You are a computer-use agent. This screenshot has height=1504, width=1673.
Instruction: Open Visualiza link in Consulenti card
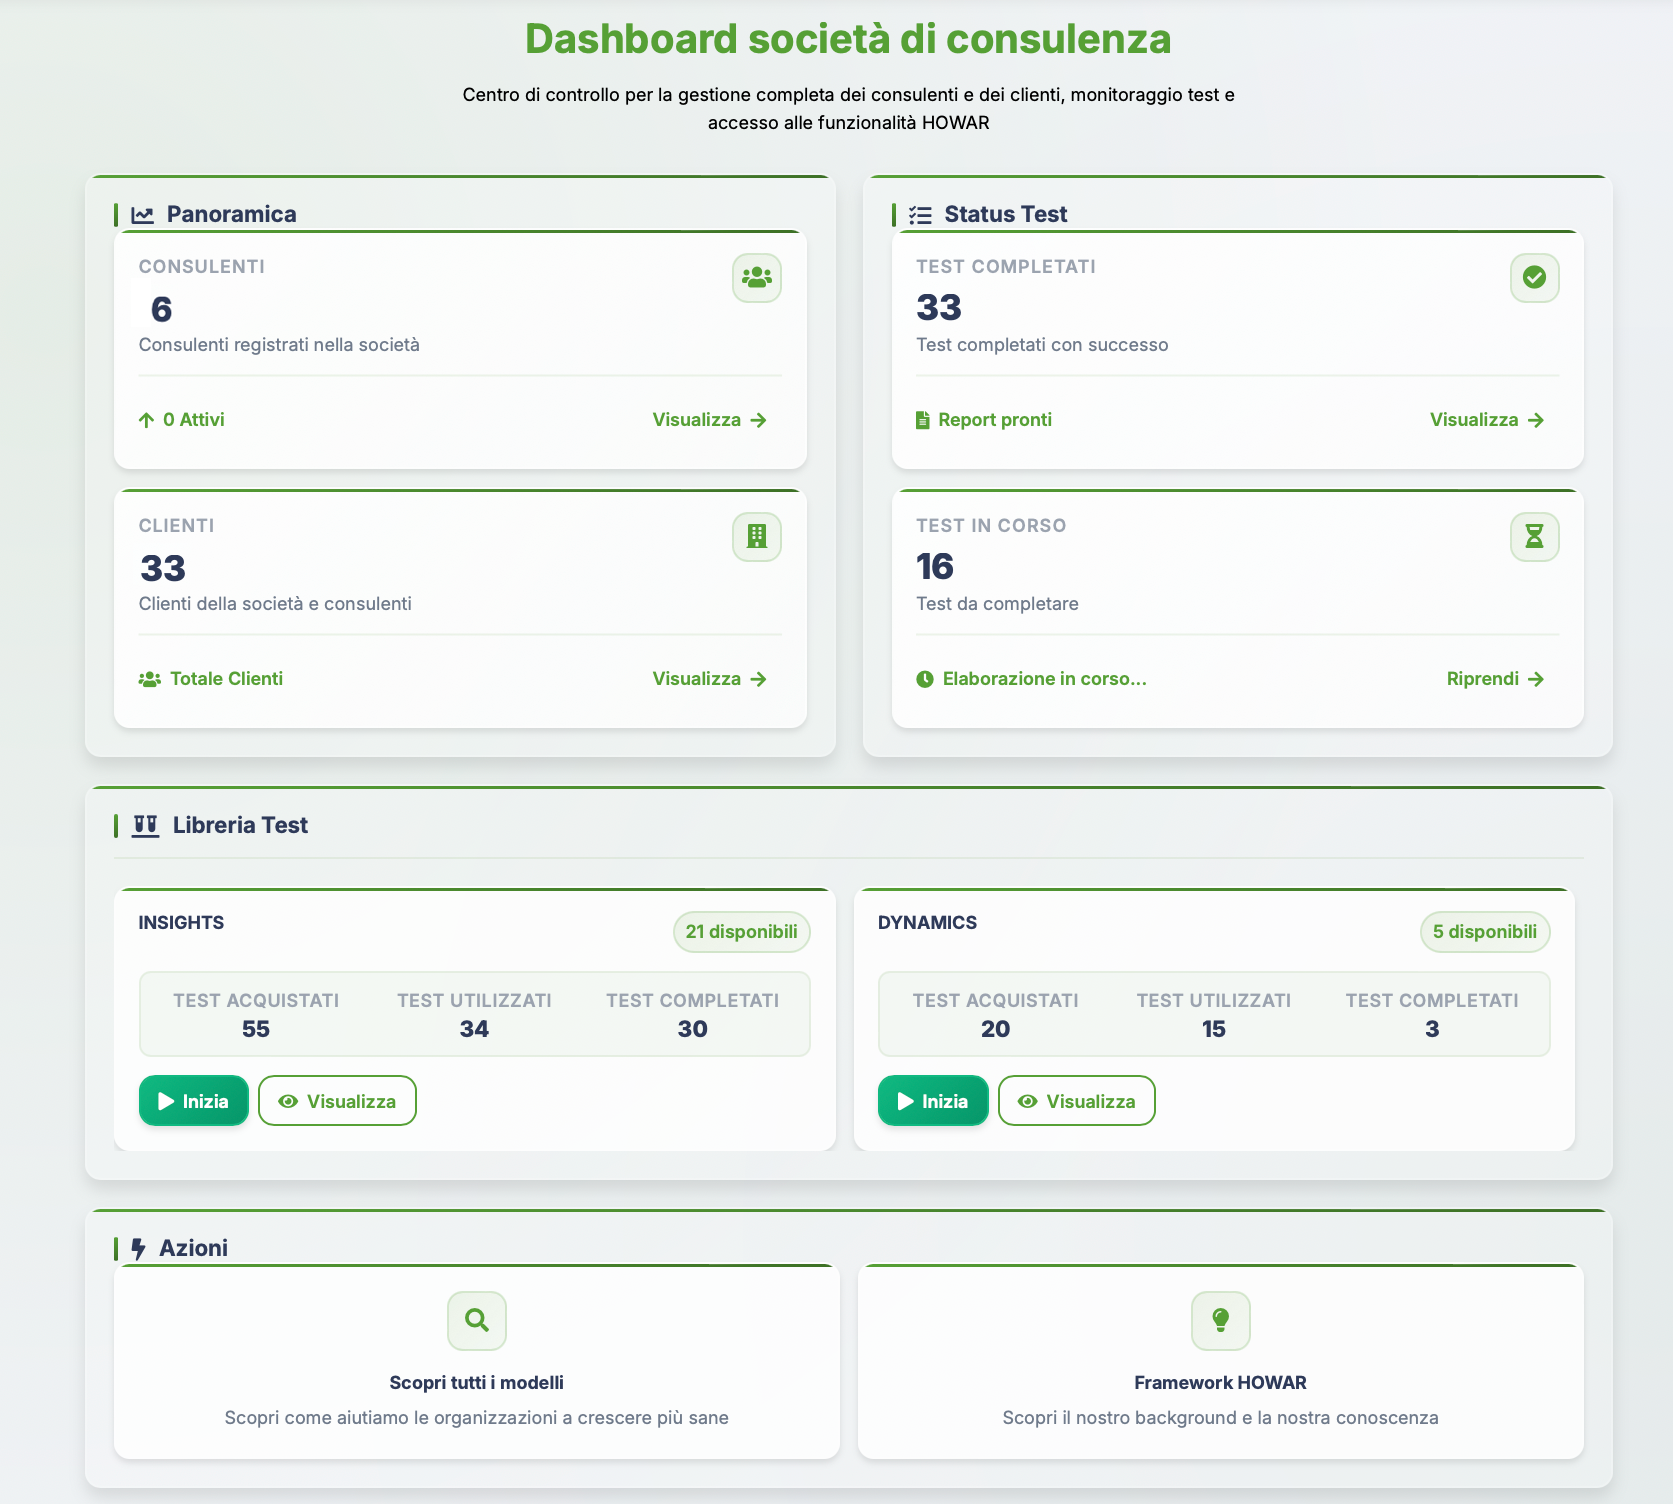(x=709, y=420)
